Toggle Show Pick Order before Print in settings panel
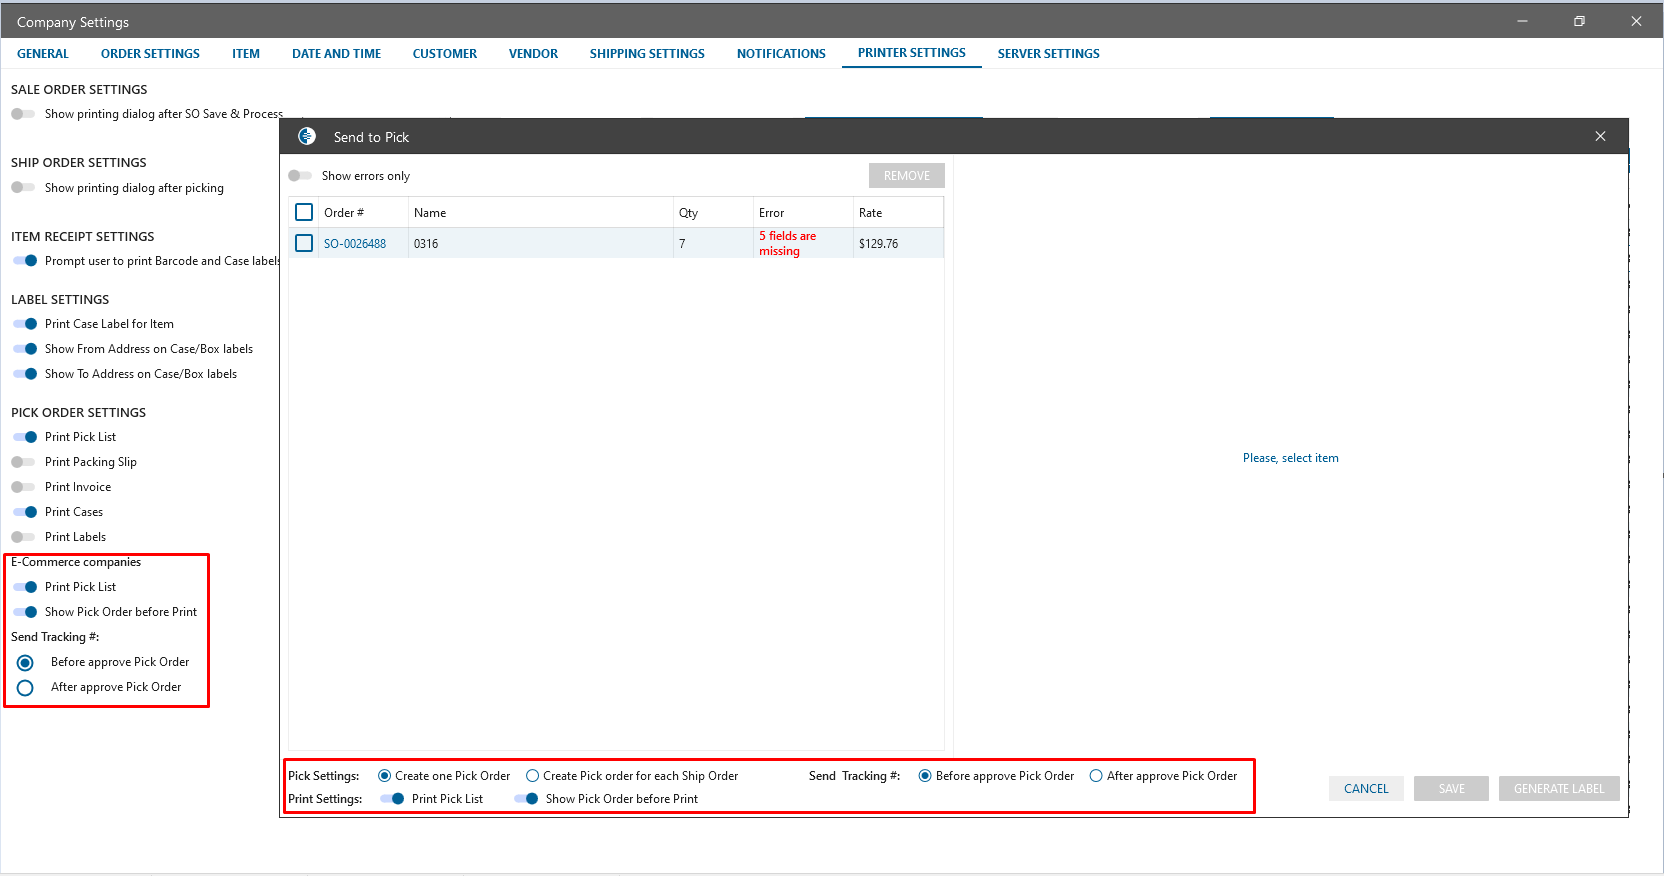The width and height of the screenshot is (1664, 876). 25,612
